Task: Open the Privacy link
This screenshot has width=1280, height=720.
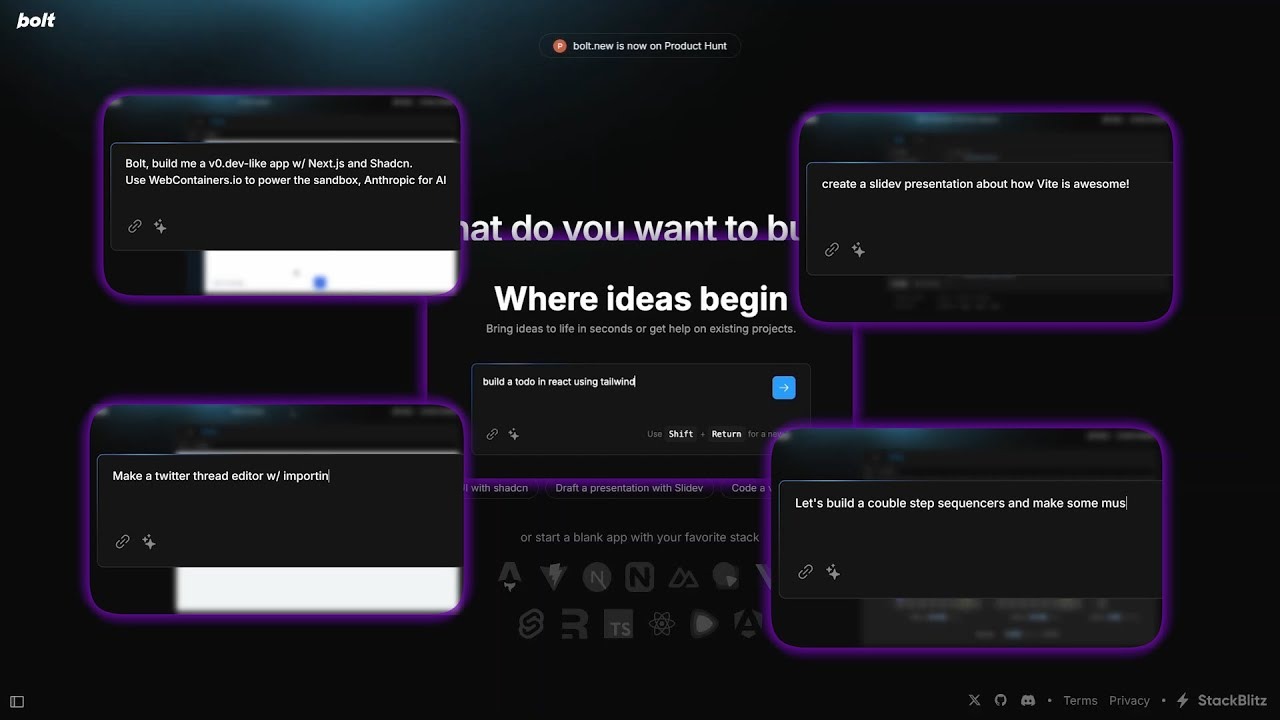Action: (x=1129, y=700)
